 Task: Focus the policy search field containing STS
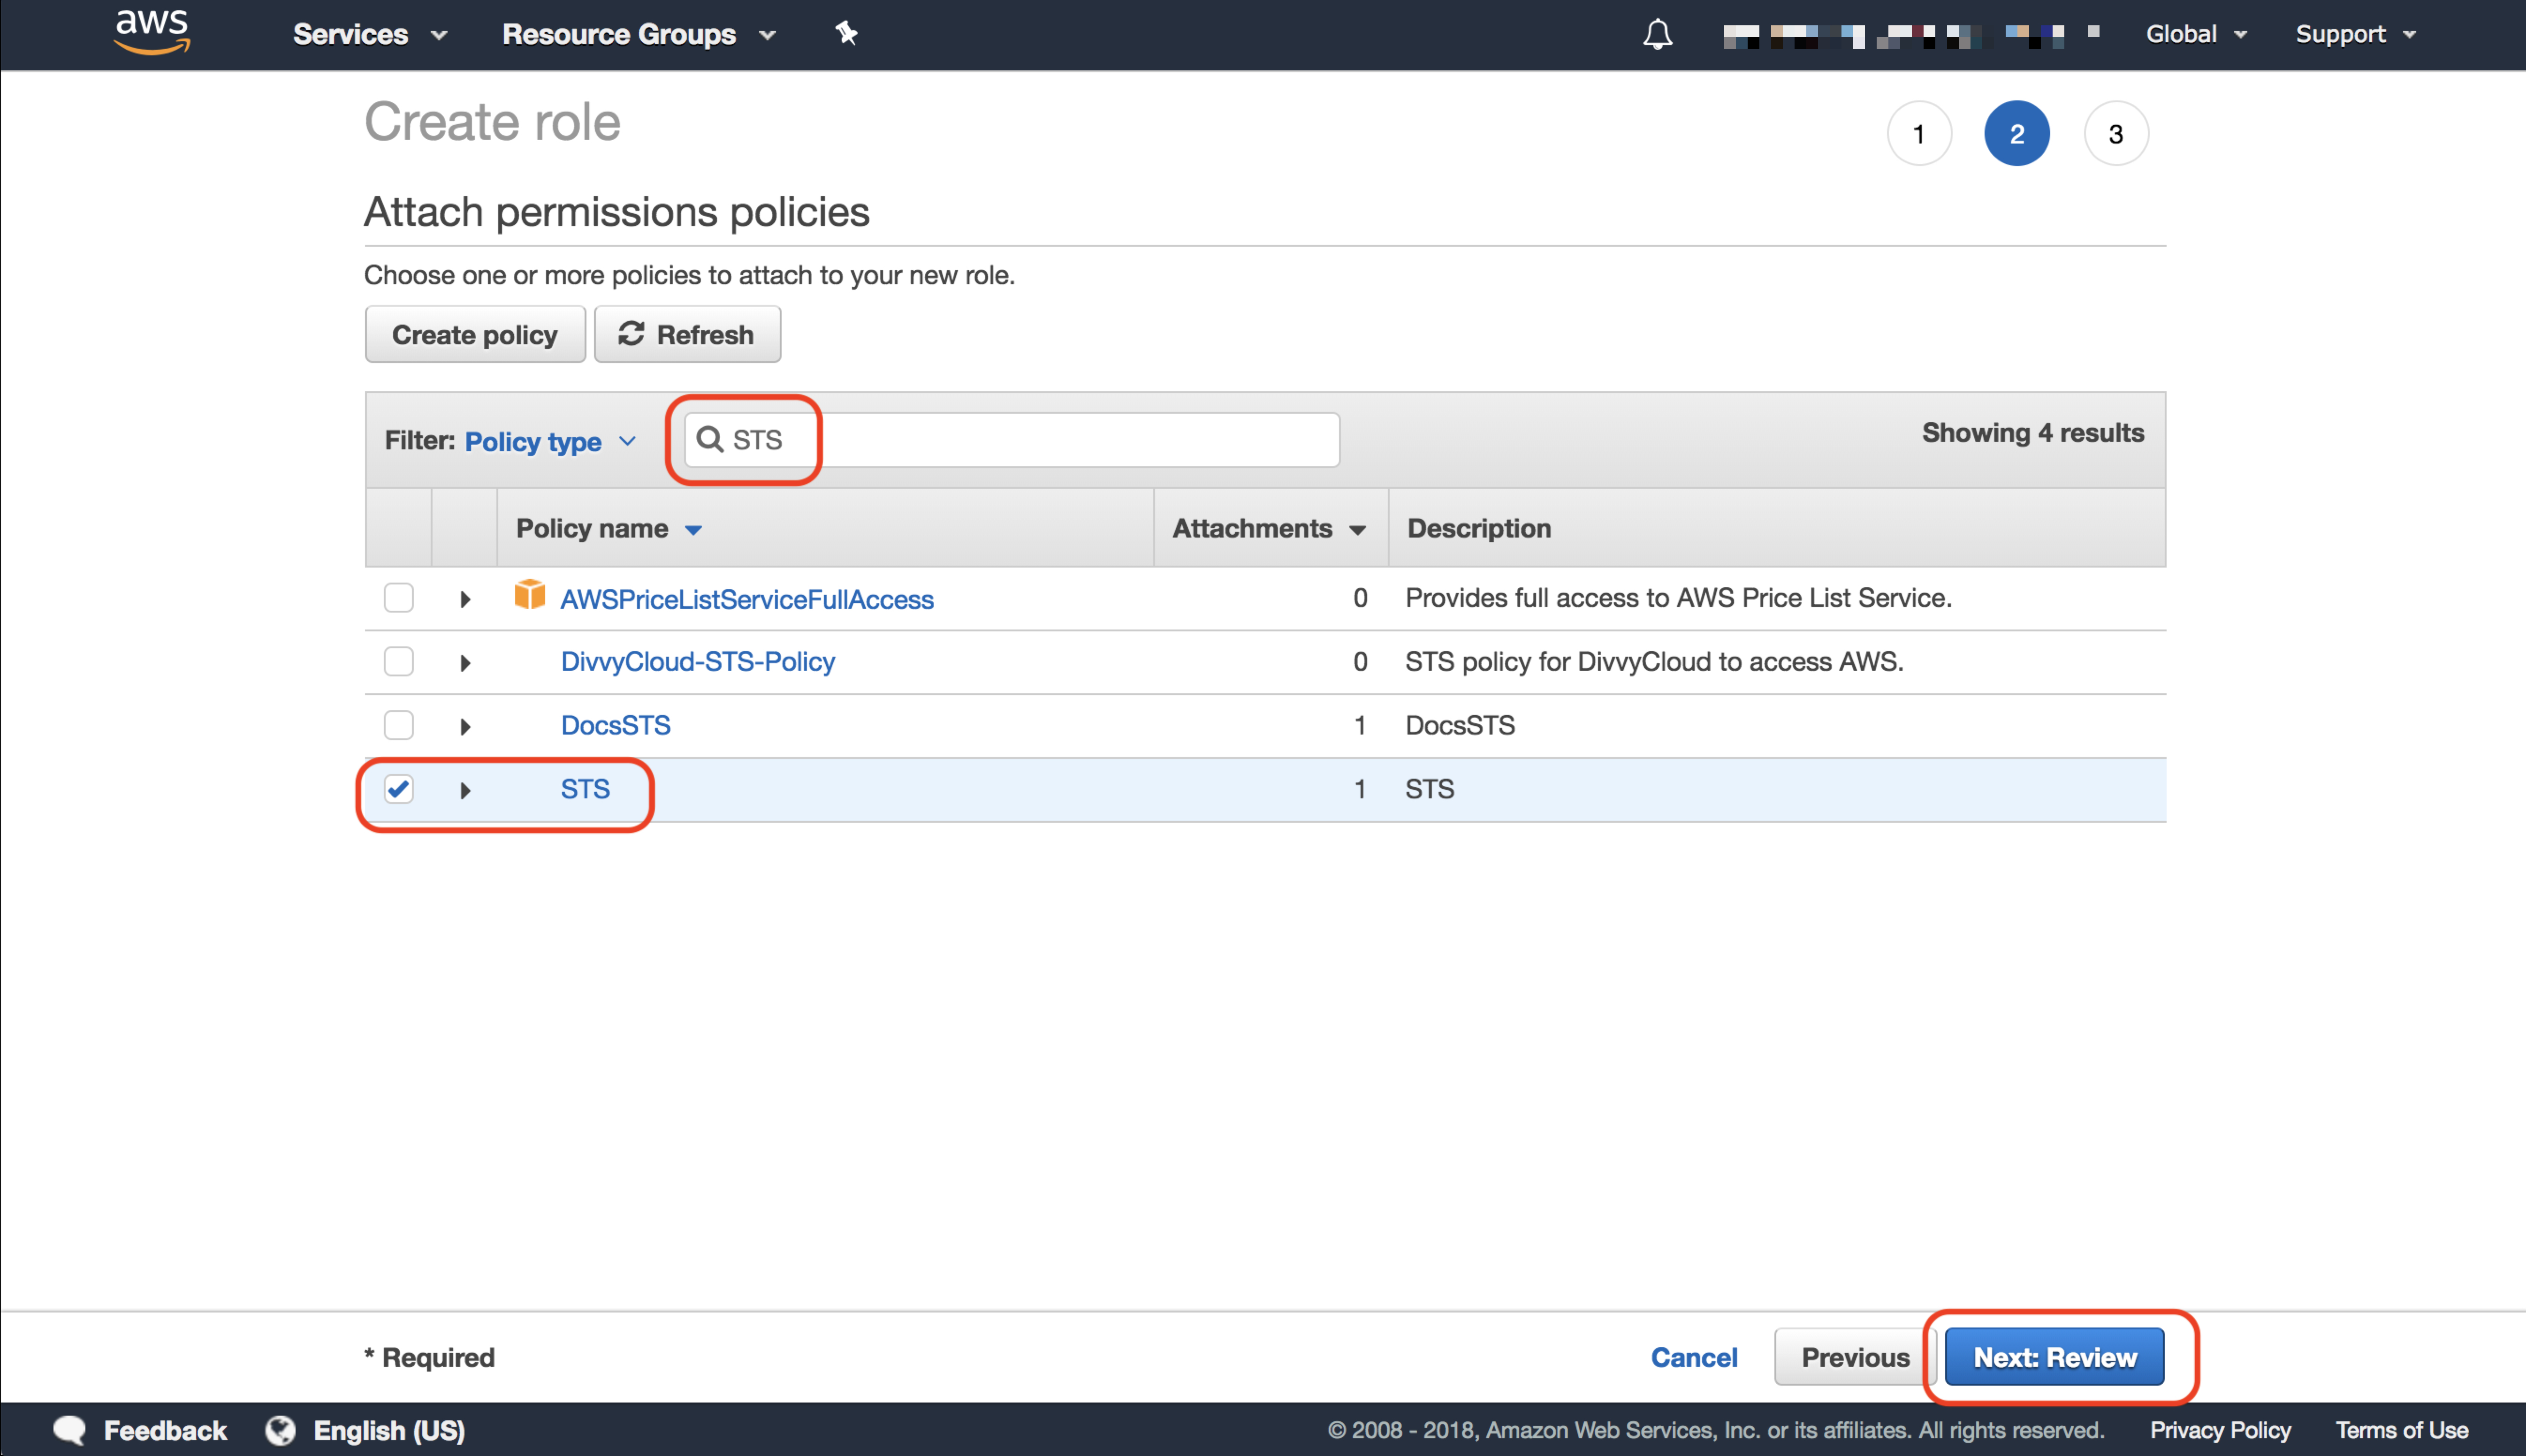pos(1011,439)
